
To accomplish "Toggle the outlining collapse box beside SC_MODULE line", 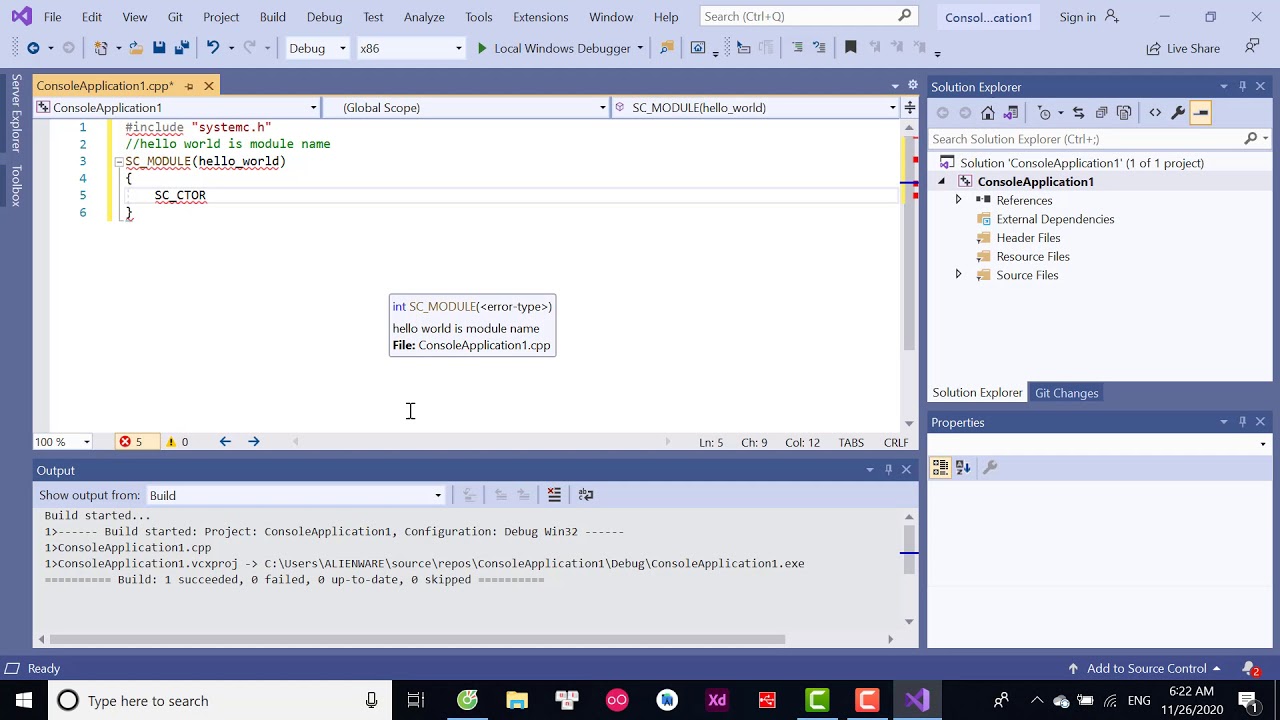I will (119, 162).
